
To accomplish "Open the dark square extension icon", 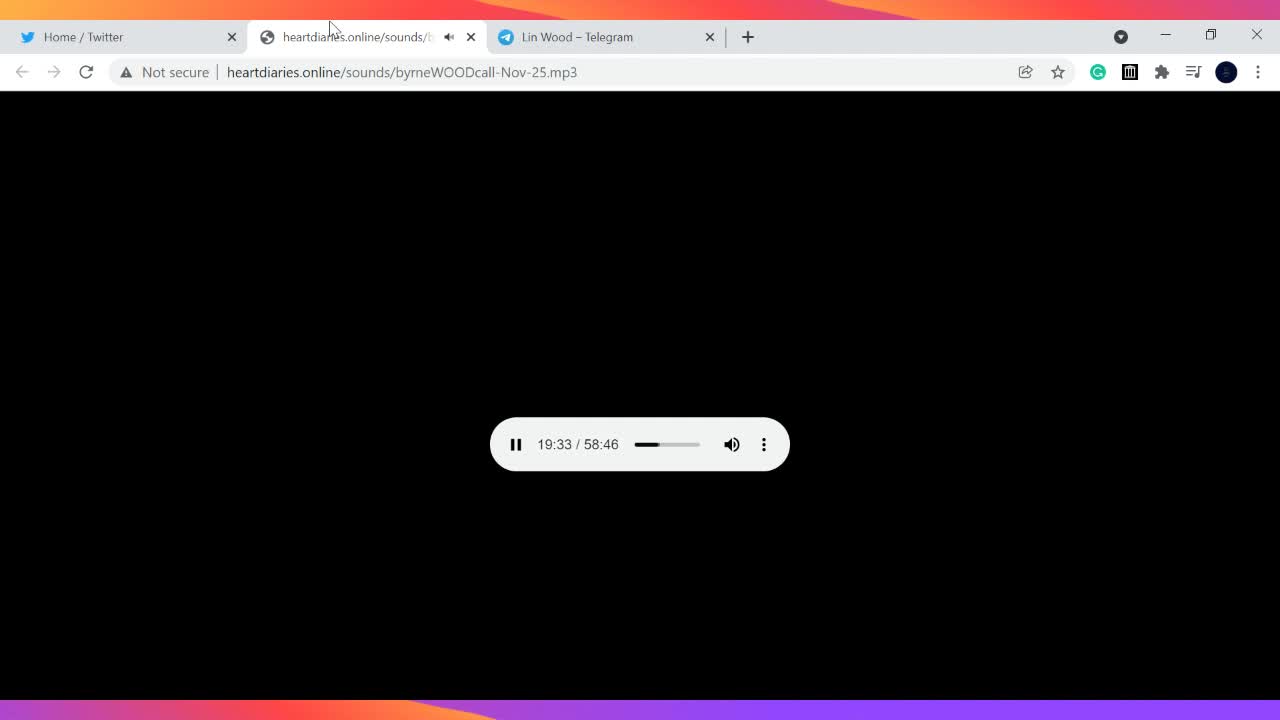I will [x=1130, y=72].
